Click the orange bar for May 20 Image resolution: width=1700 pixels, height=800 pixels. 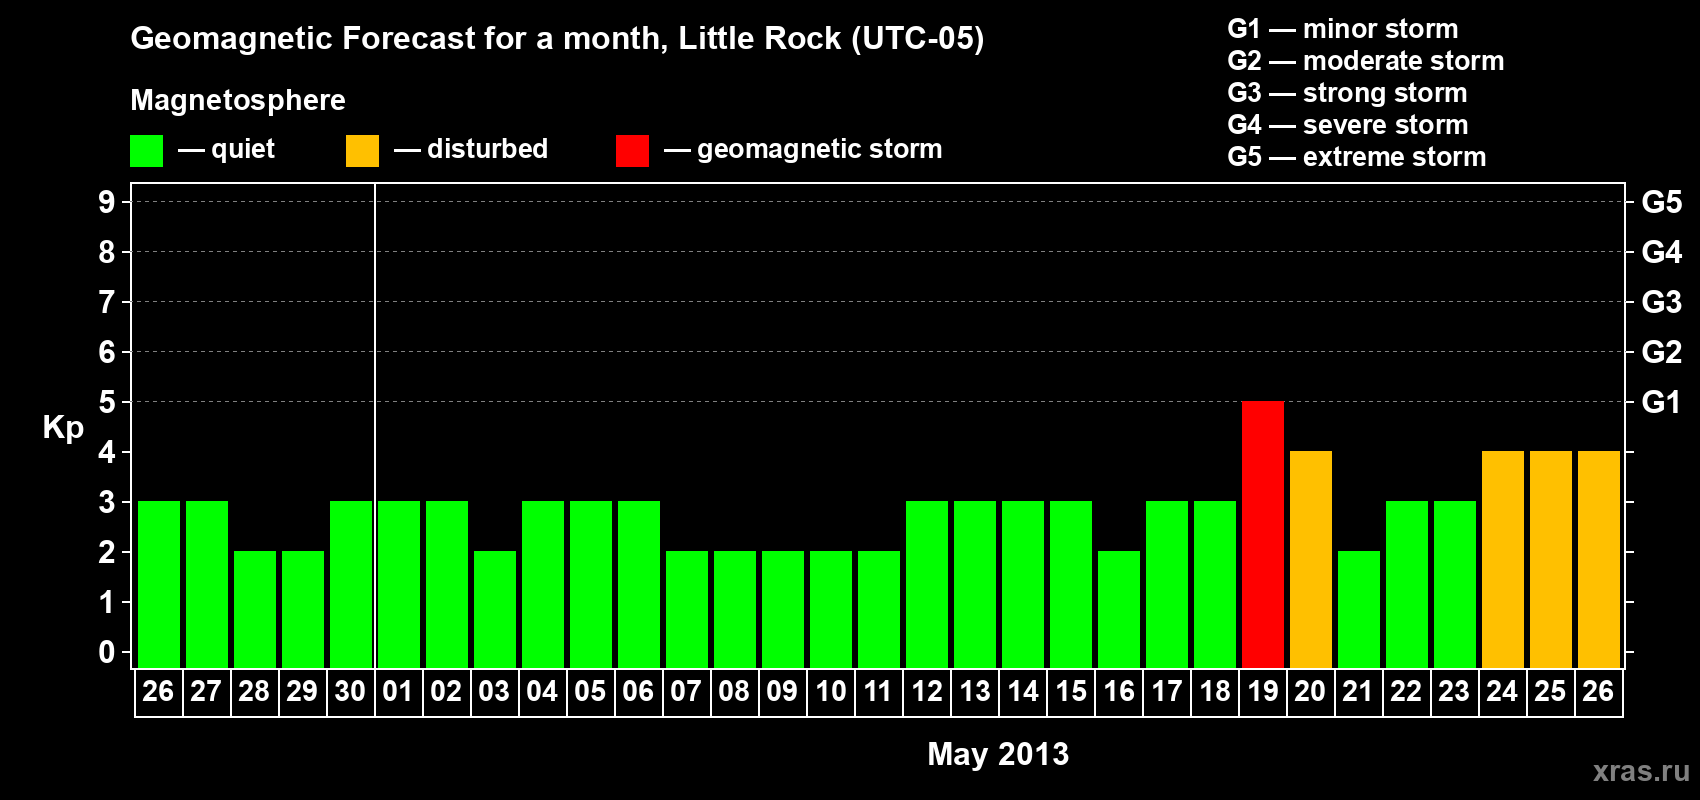coord(1311,559)
